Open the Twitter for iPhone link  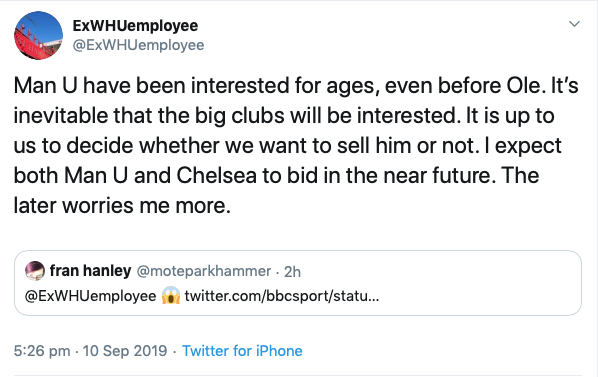click(242, 351)
